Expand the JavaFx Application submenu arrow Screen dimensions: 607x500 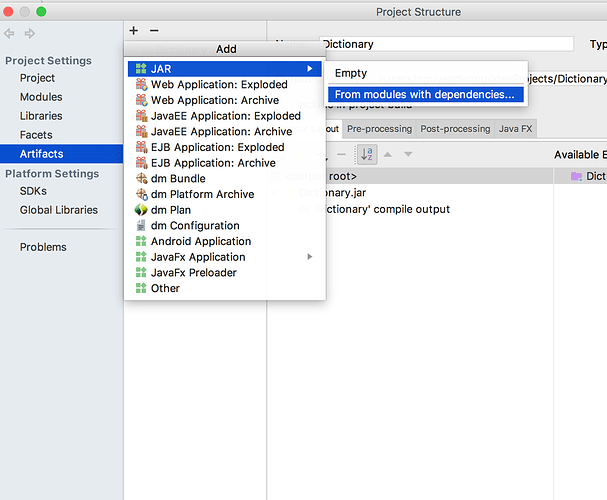(310, 257)
